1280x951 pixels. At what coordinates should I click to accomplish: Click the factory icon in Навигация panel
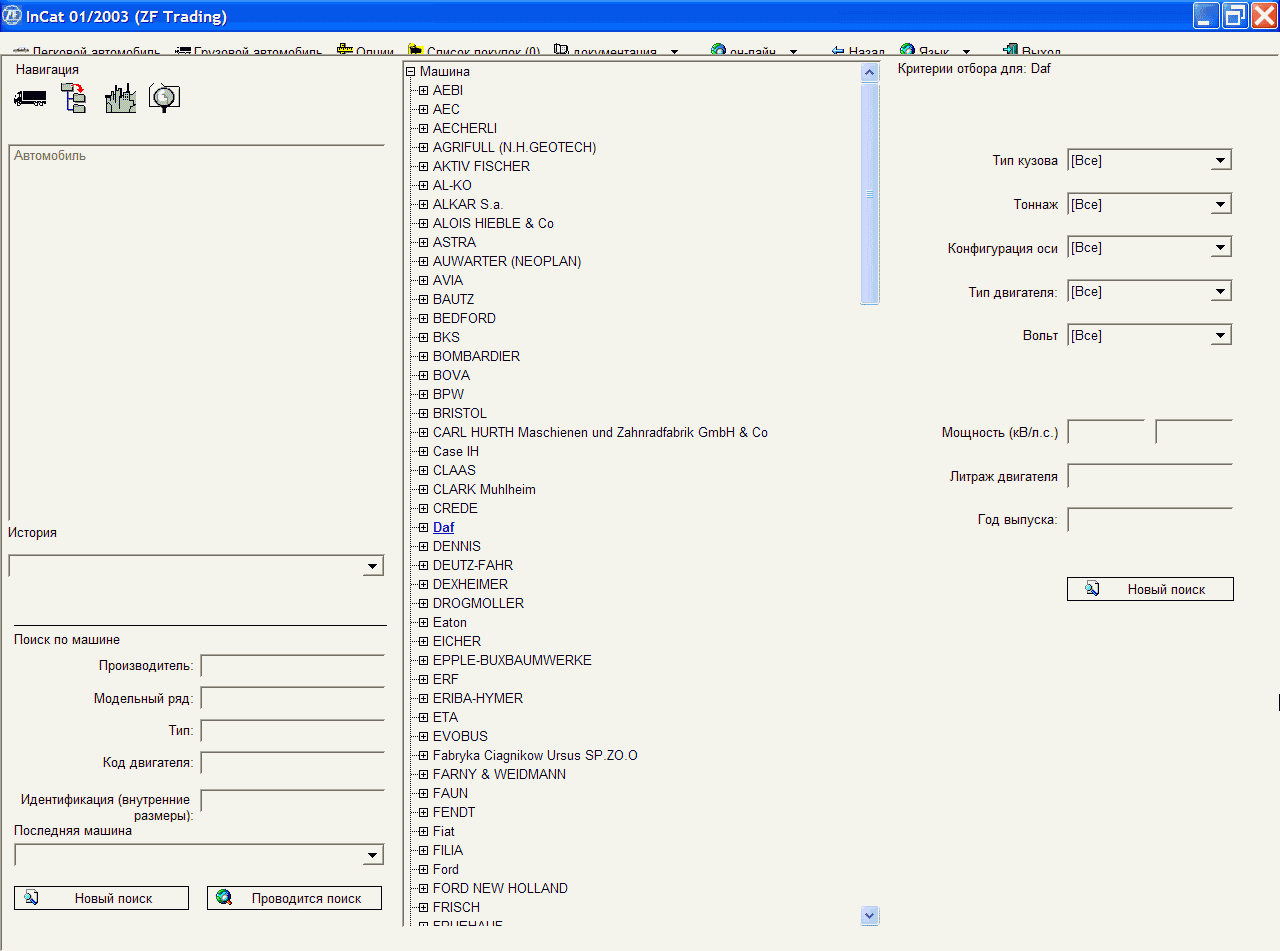120,98
